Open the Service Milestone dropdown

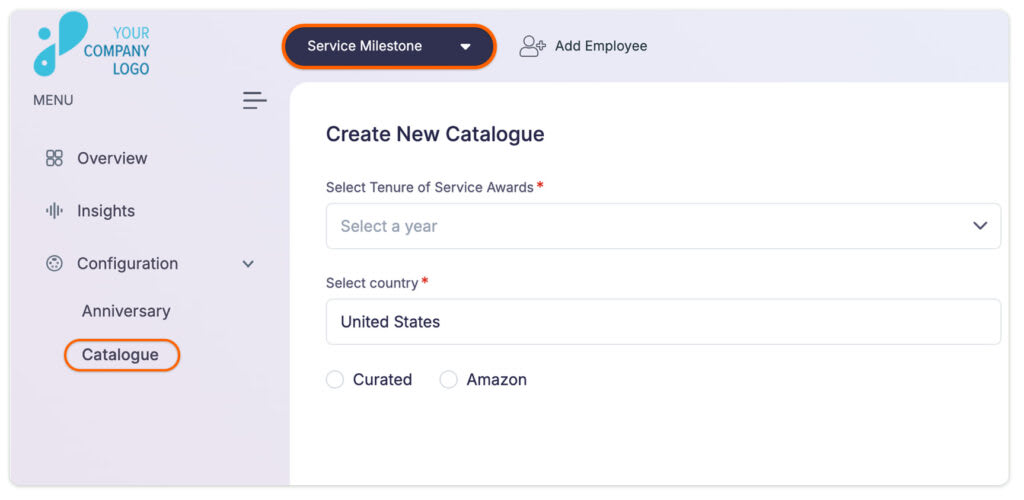(x=389, y=46)
